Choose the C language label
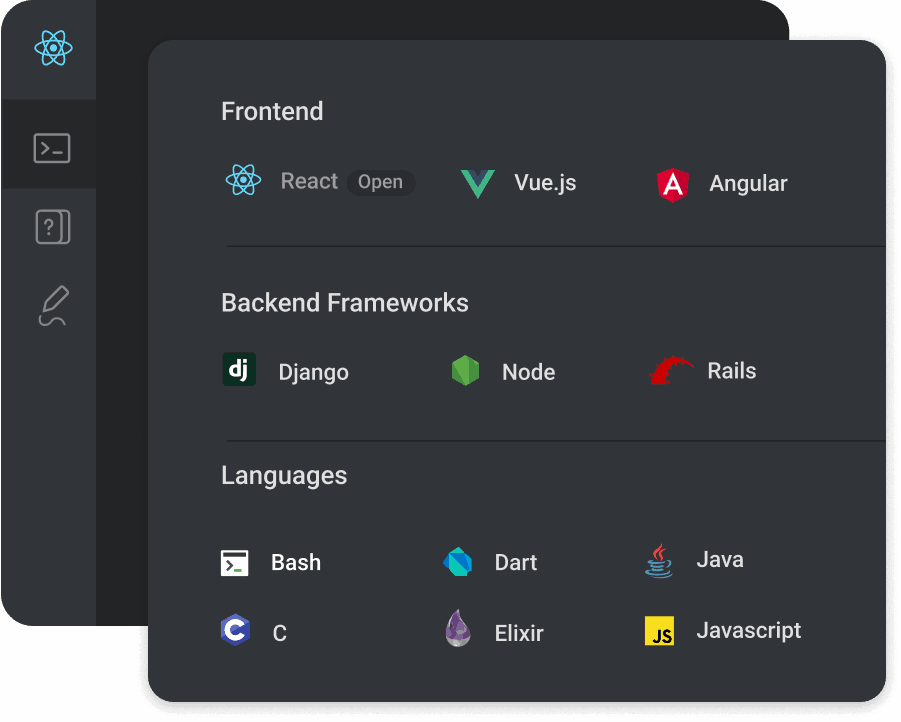The height and width of the screenshot is (722, 901). coord(279,633)
